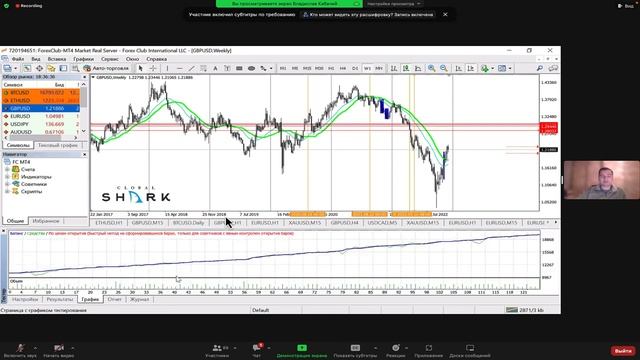The width and height of the screenshot is (640, 360).
Task: Open the Вид menu
Action: point(36,59)
